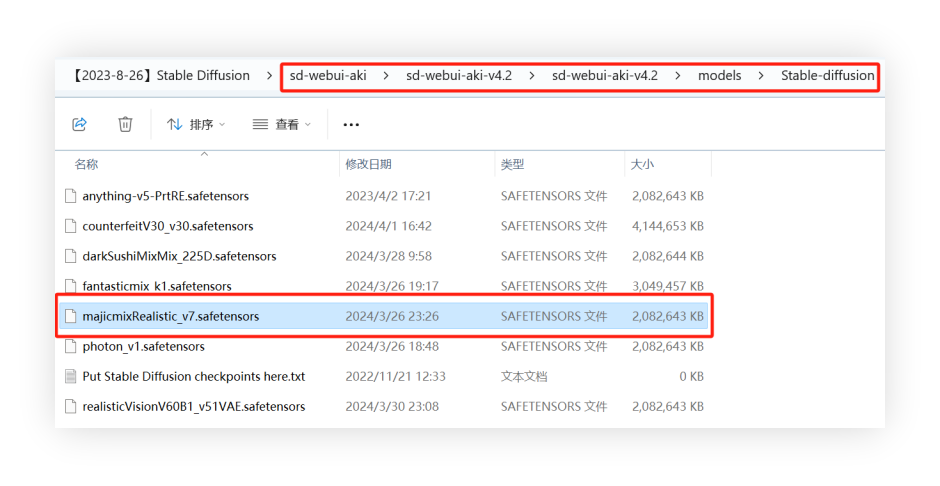The image size is (940, 486).
Task: Go to the 【2023-8-26】Stable Diffusion breadcrumb
Action: (x=160, y=76)
